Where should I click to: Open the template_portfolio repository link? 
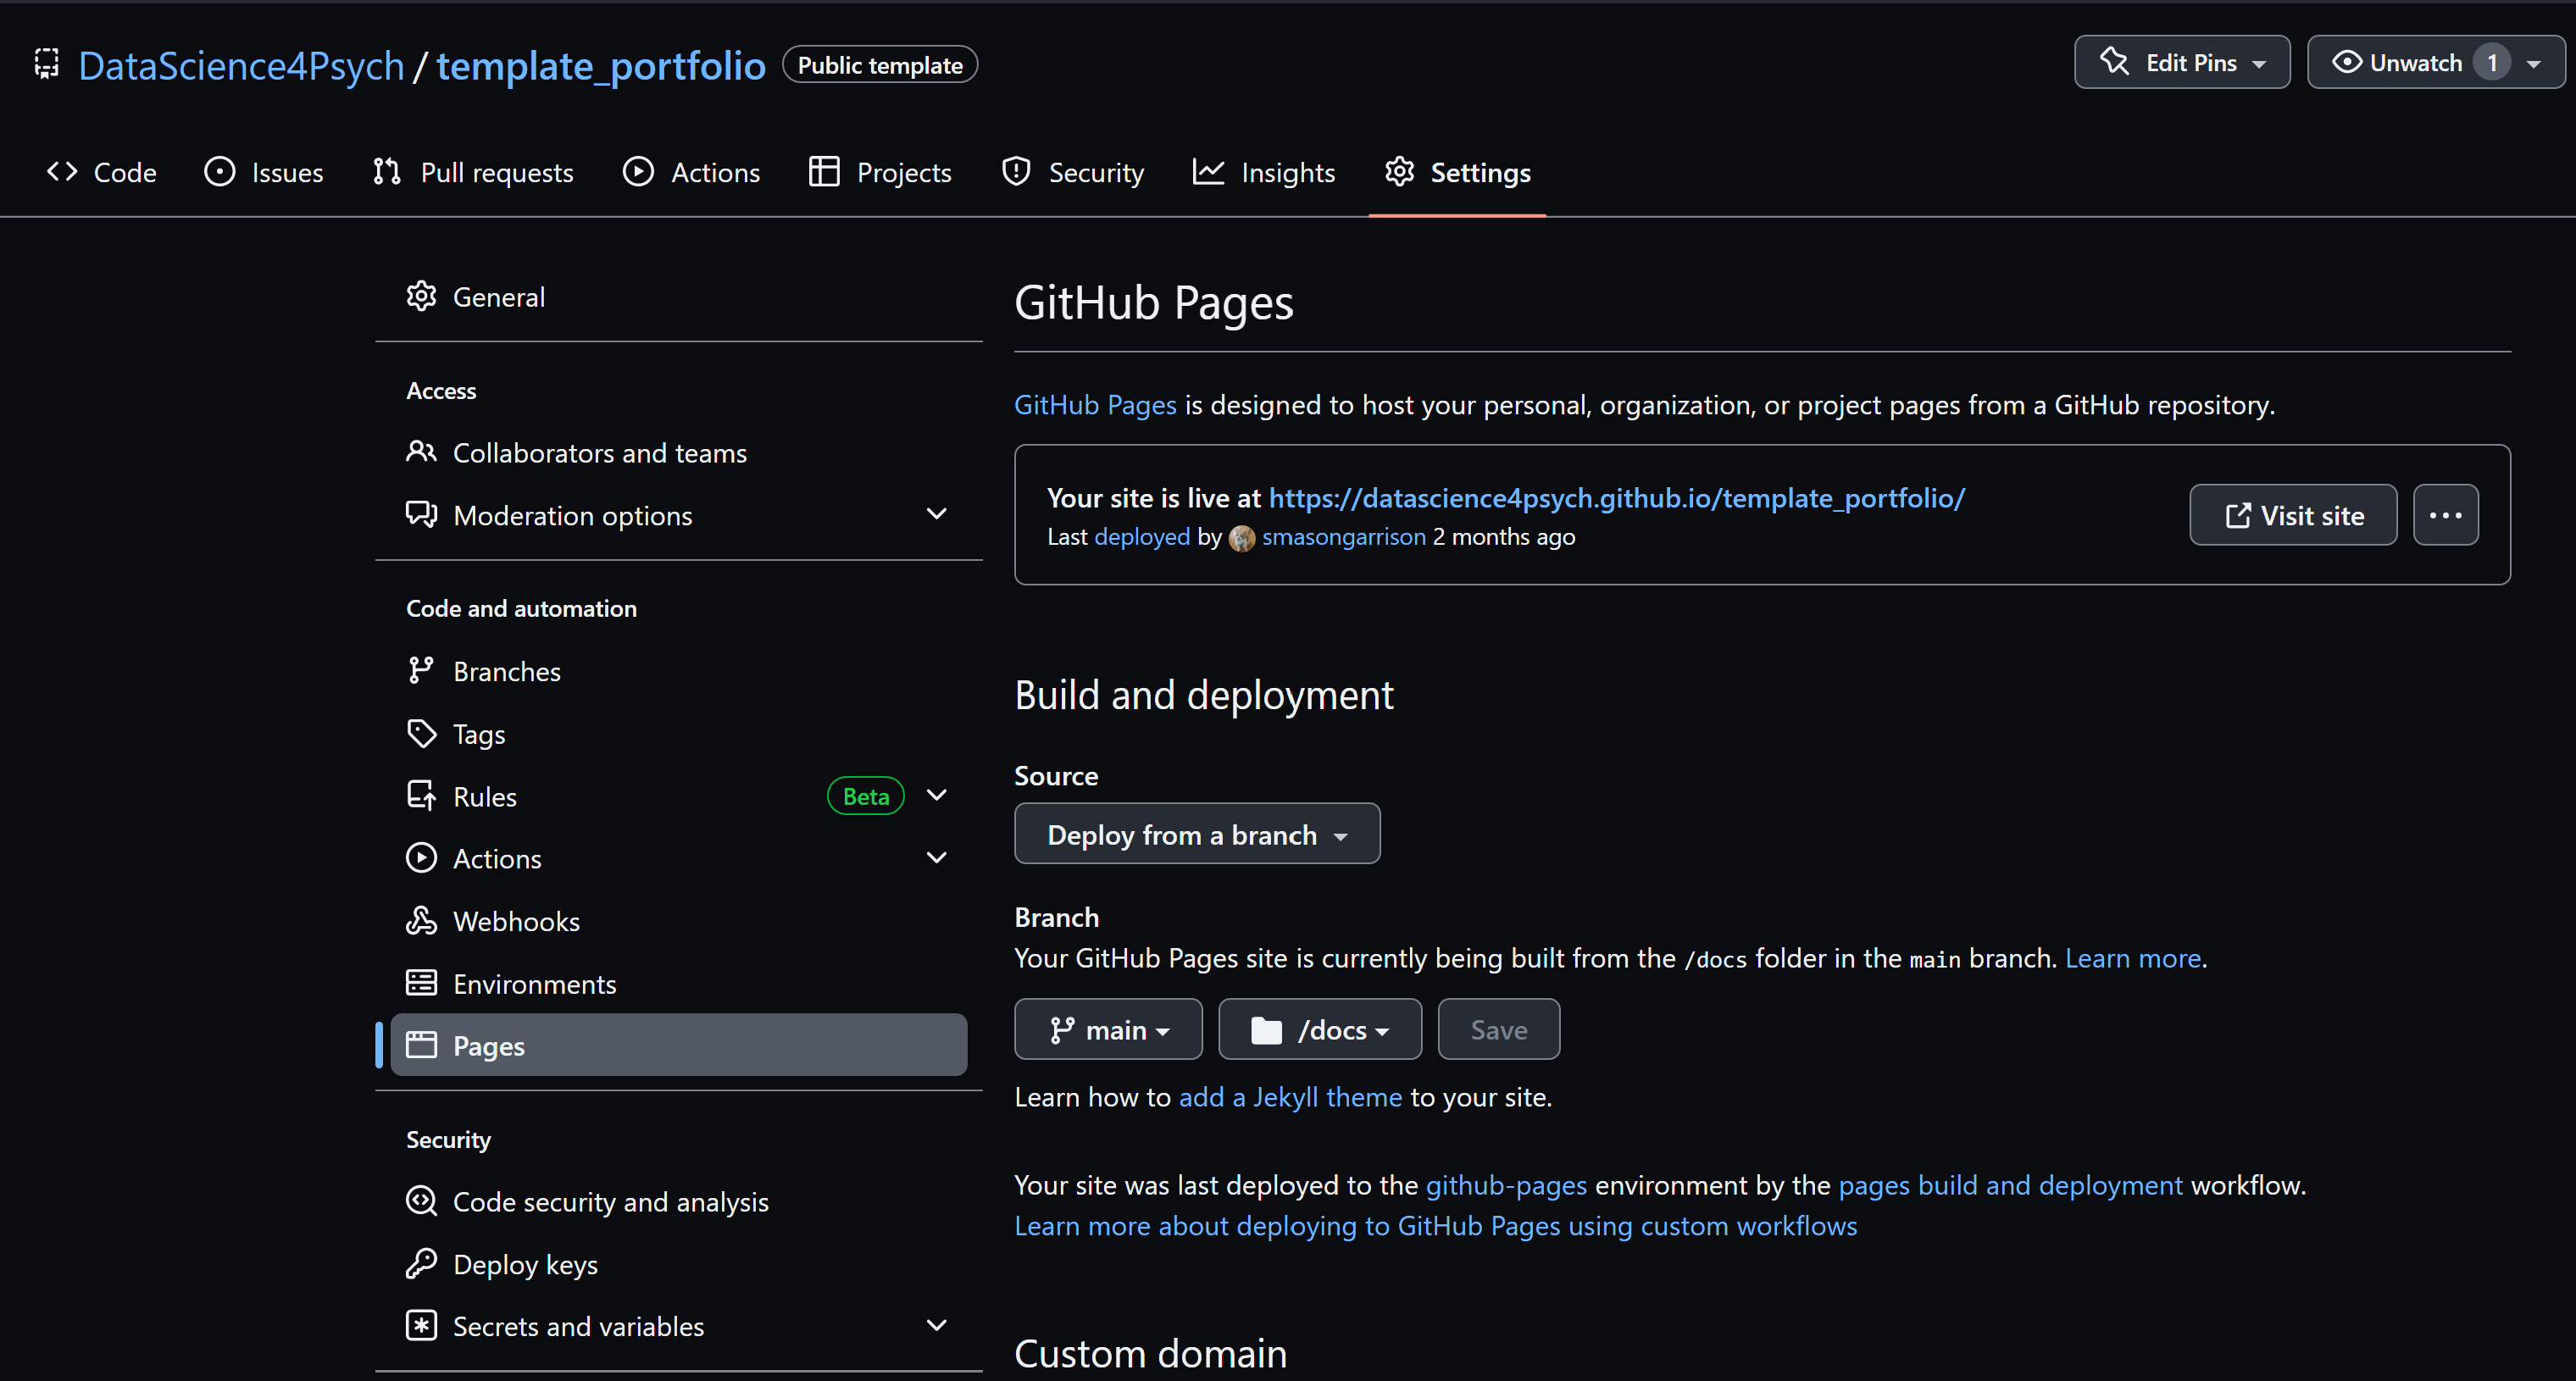pyautogui.click(x=601, y=66)
